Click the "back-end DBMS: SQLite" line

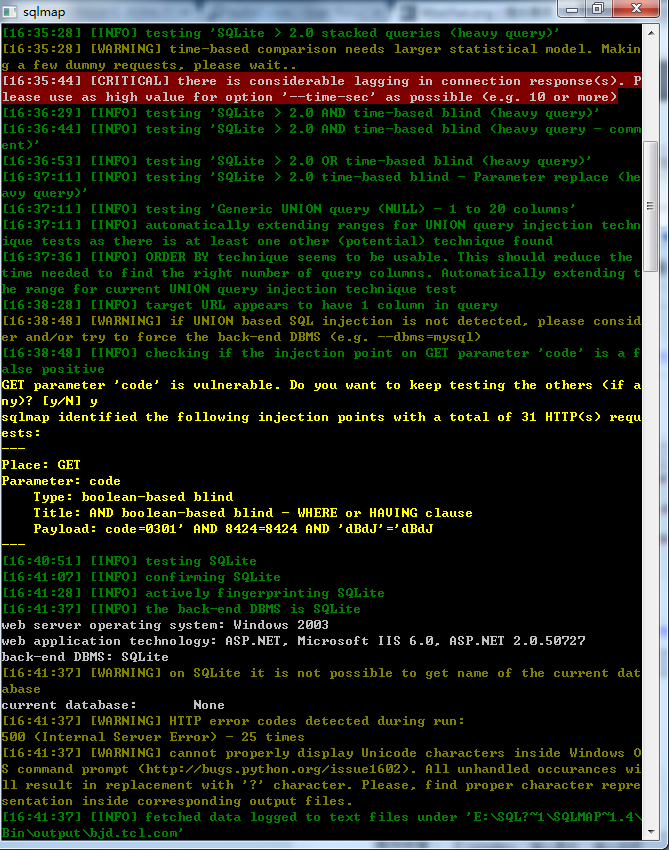coord(85,657)
